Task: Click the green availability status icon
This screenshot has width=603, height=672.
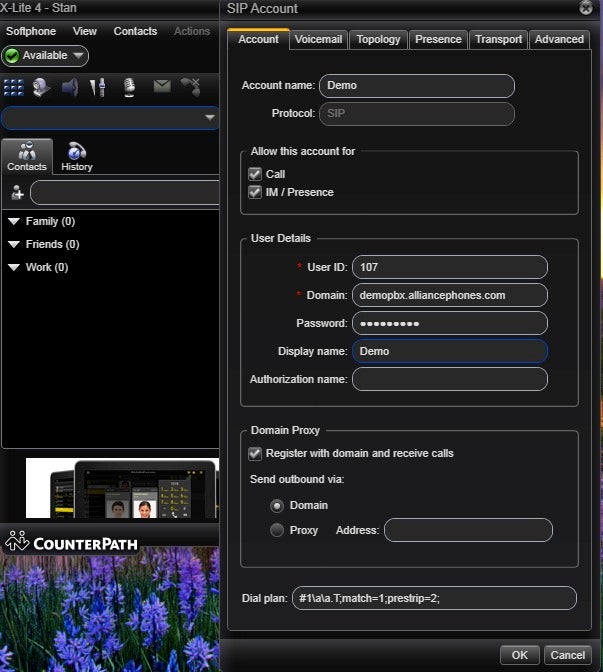Action: [x=12, y=55]
